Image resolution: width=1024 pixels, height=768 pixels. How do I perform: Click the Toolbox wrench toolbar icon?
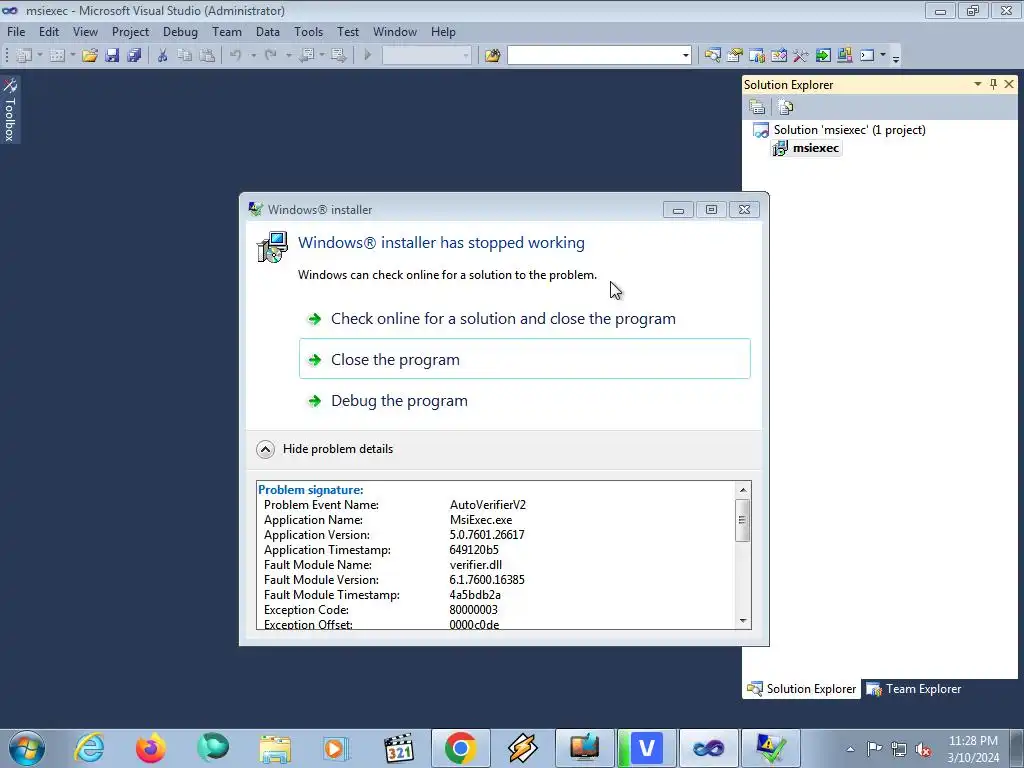[801, 56]
